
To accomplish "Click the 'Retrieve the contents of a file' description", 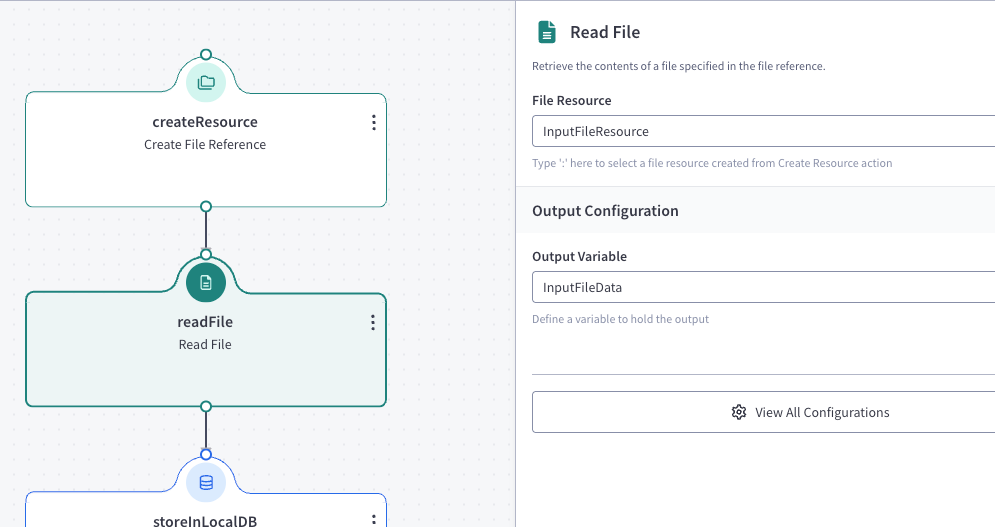I will click(678, 66).
